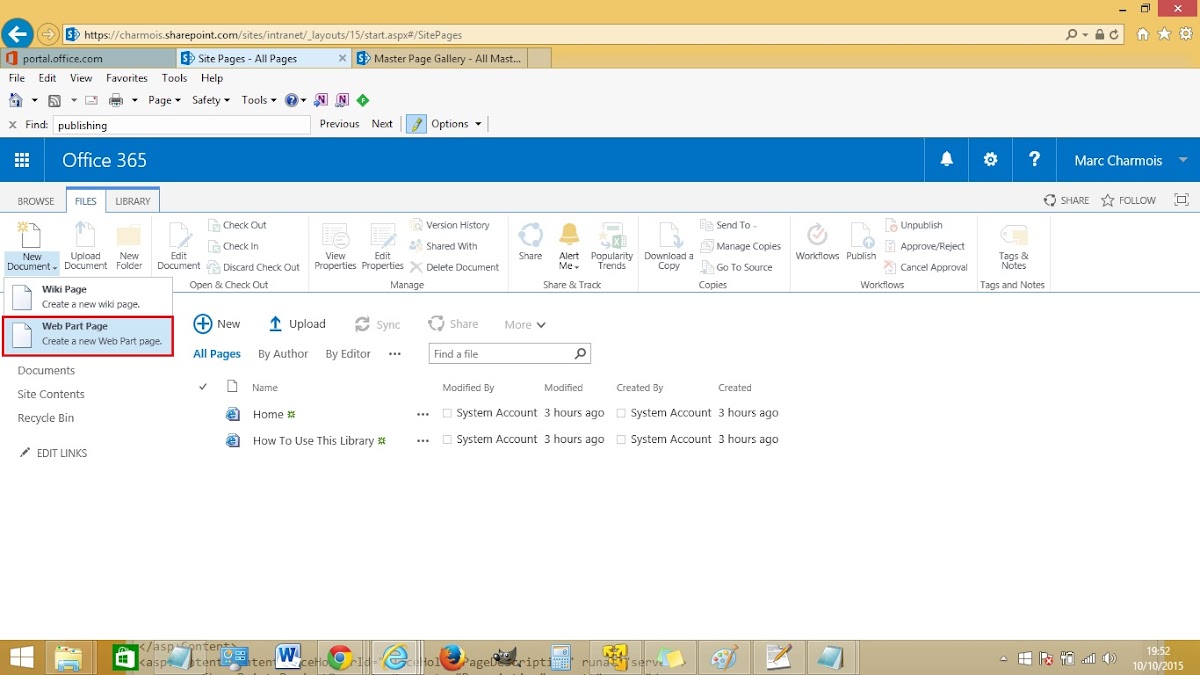Toggle the select-all checkmark column header

coord(203,387)
